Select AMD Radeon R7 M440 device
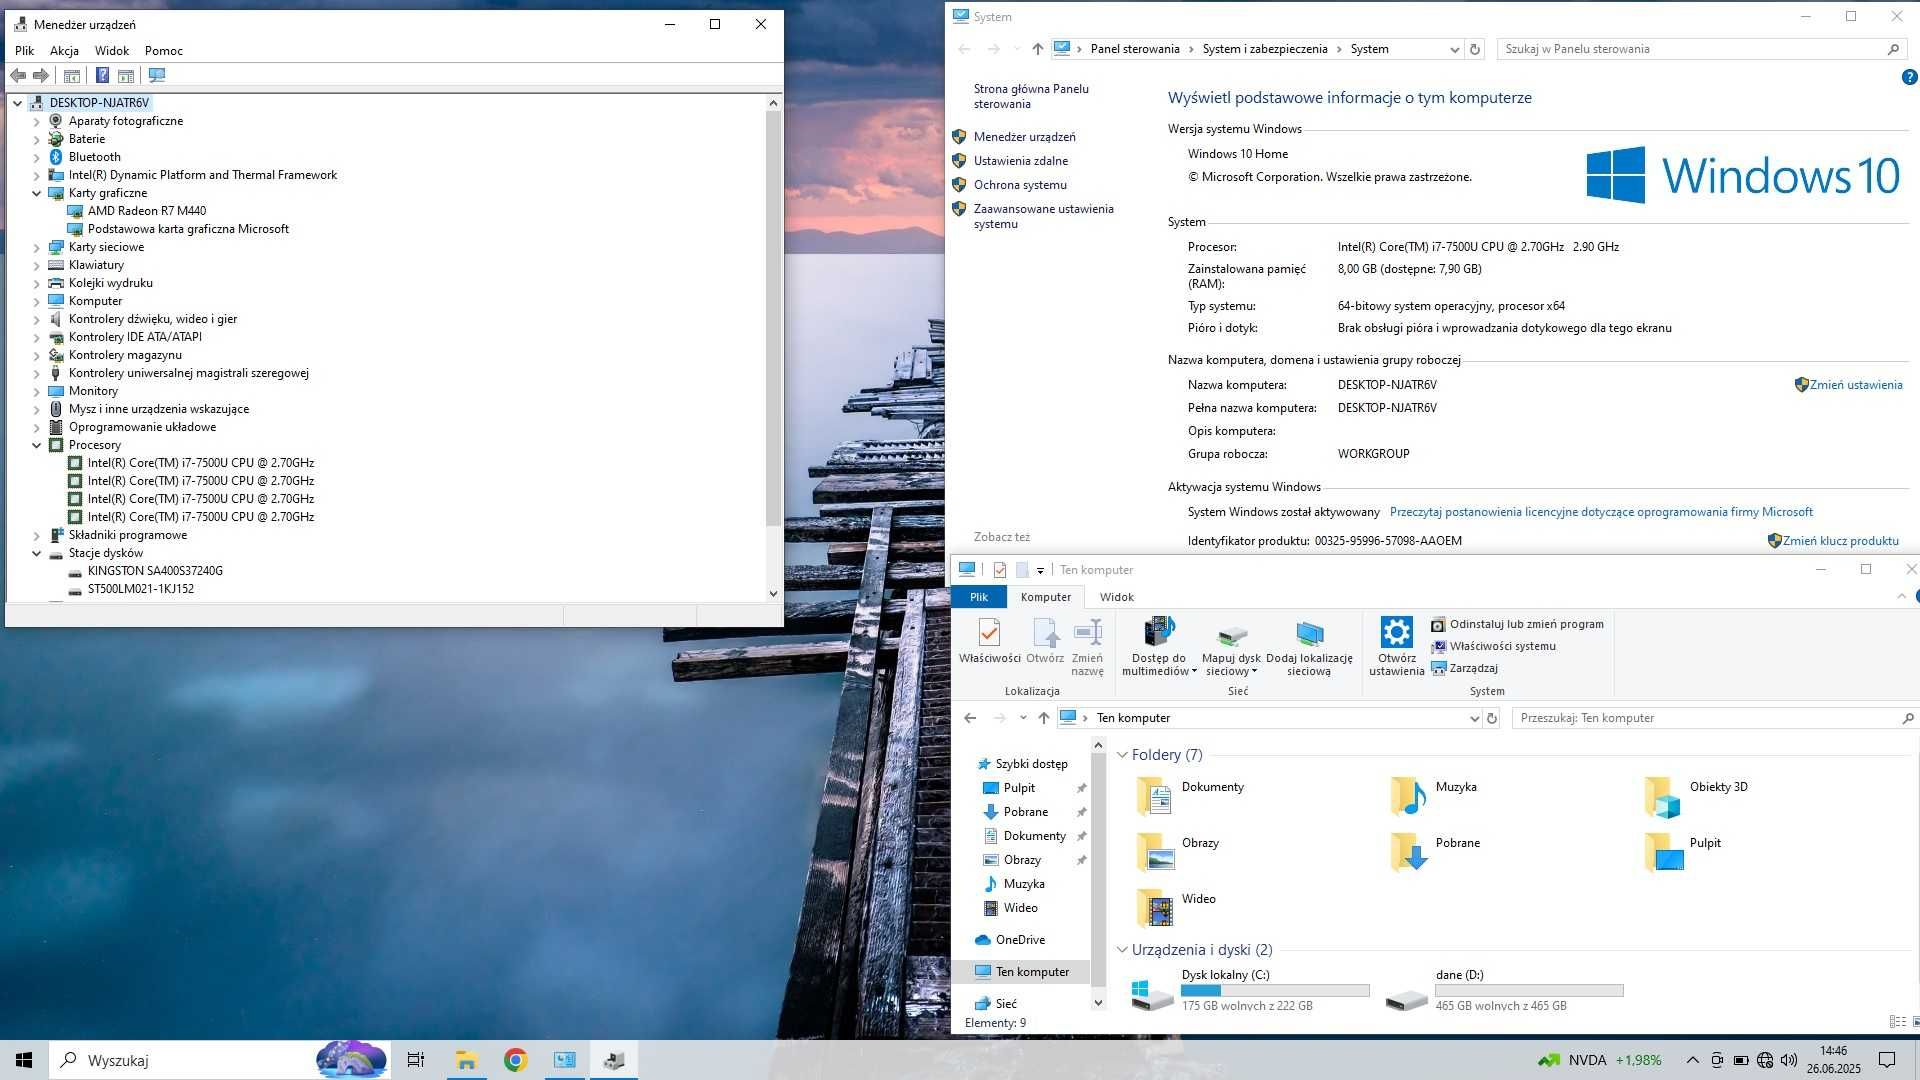 click(x=146, y=211)
